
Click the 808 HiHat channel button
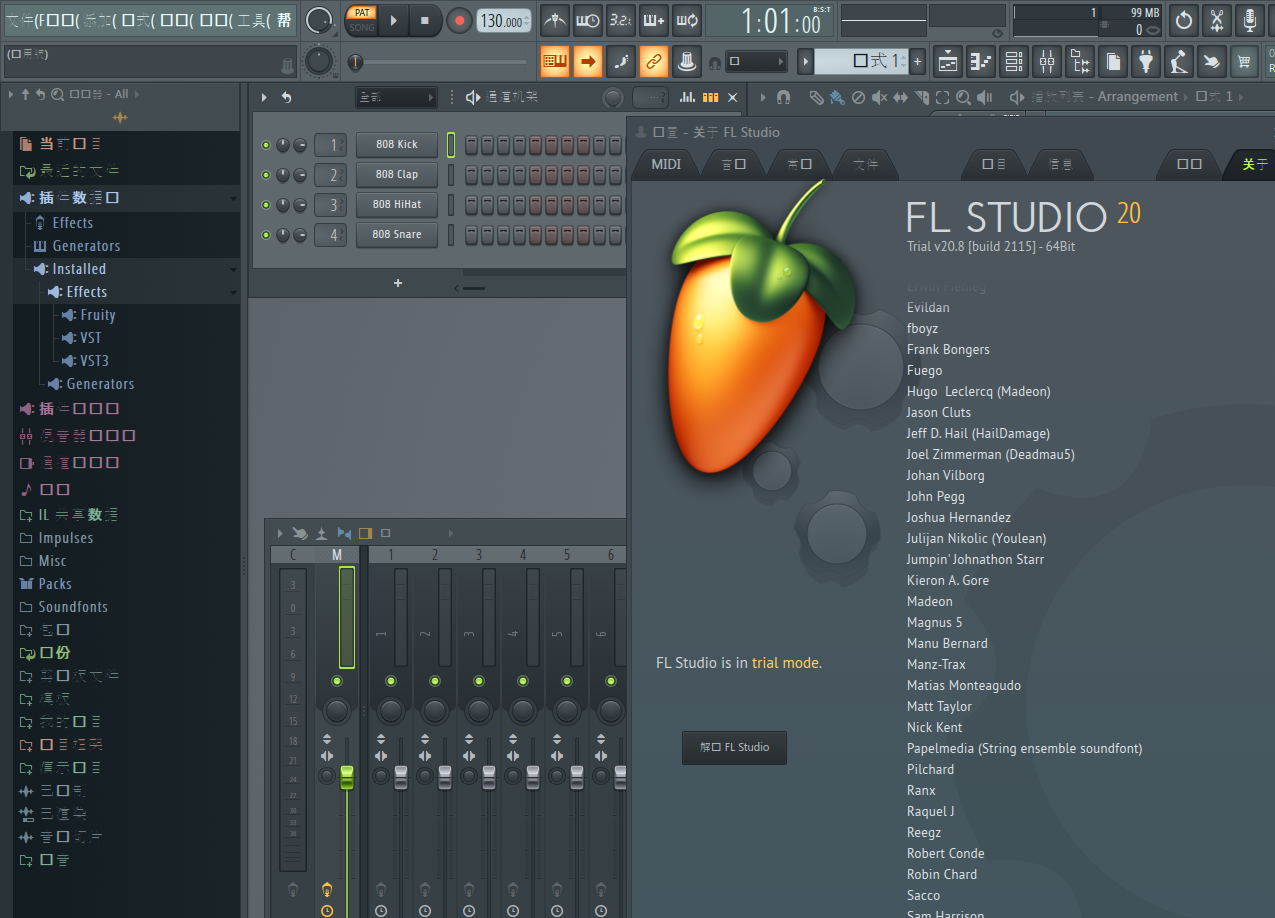click(x=397, y=205)
